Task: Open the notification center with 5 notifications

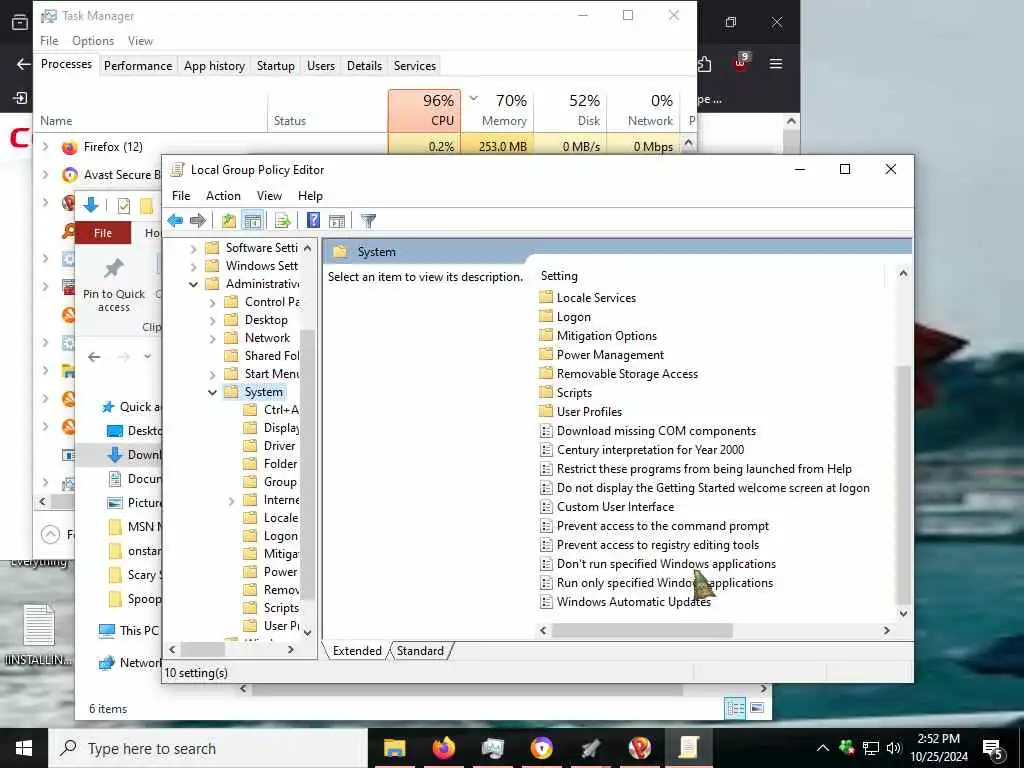Action: coord(993,749)
